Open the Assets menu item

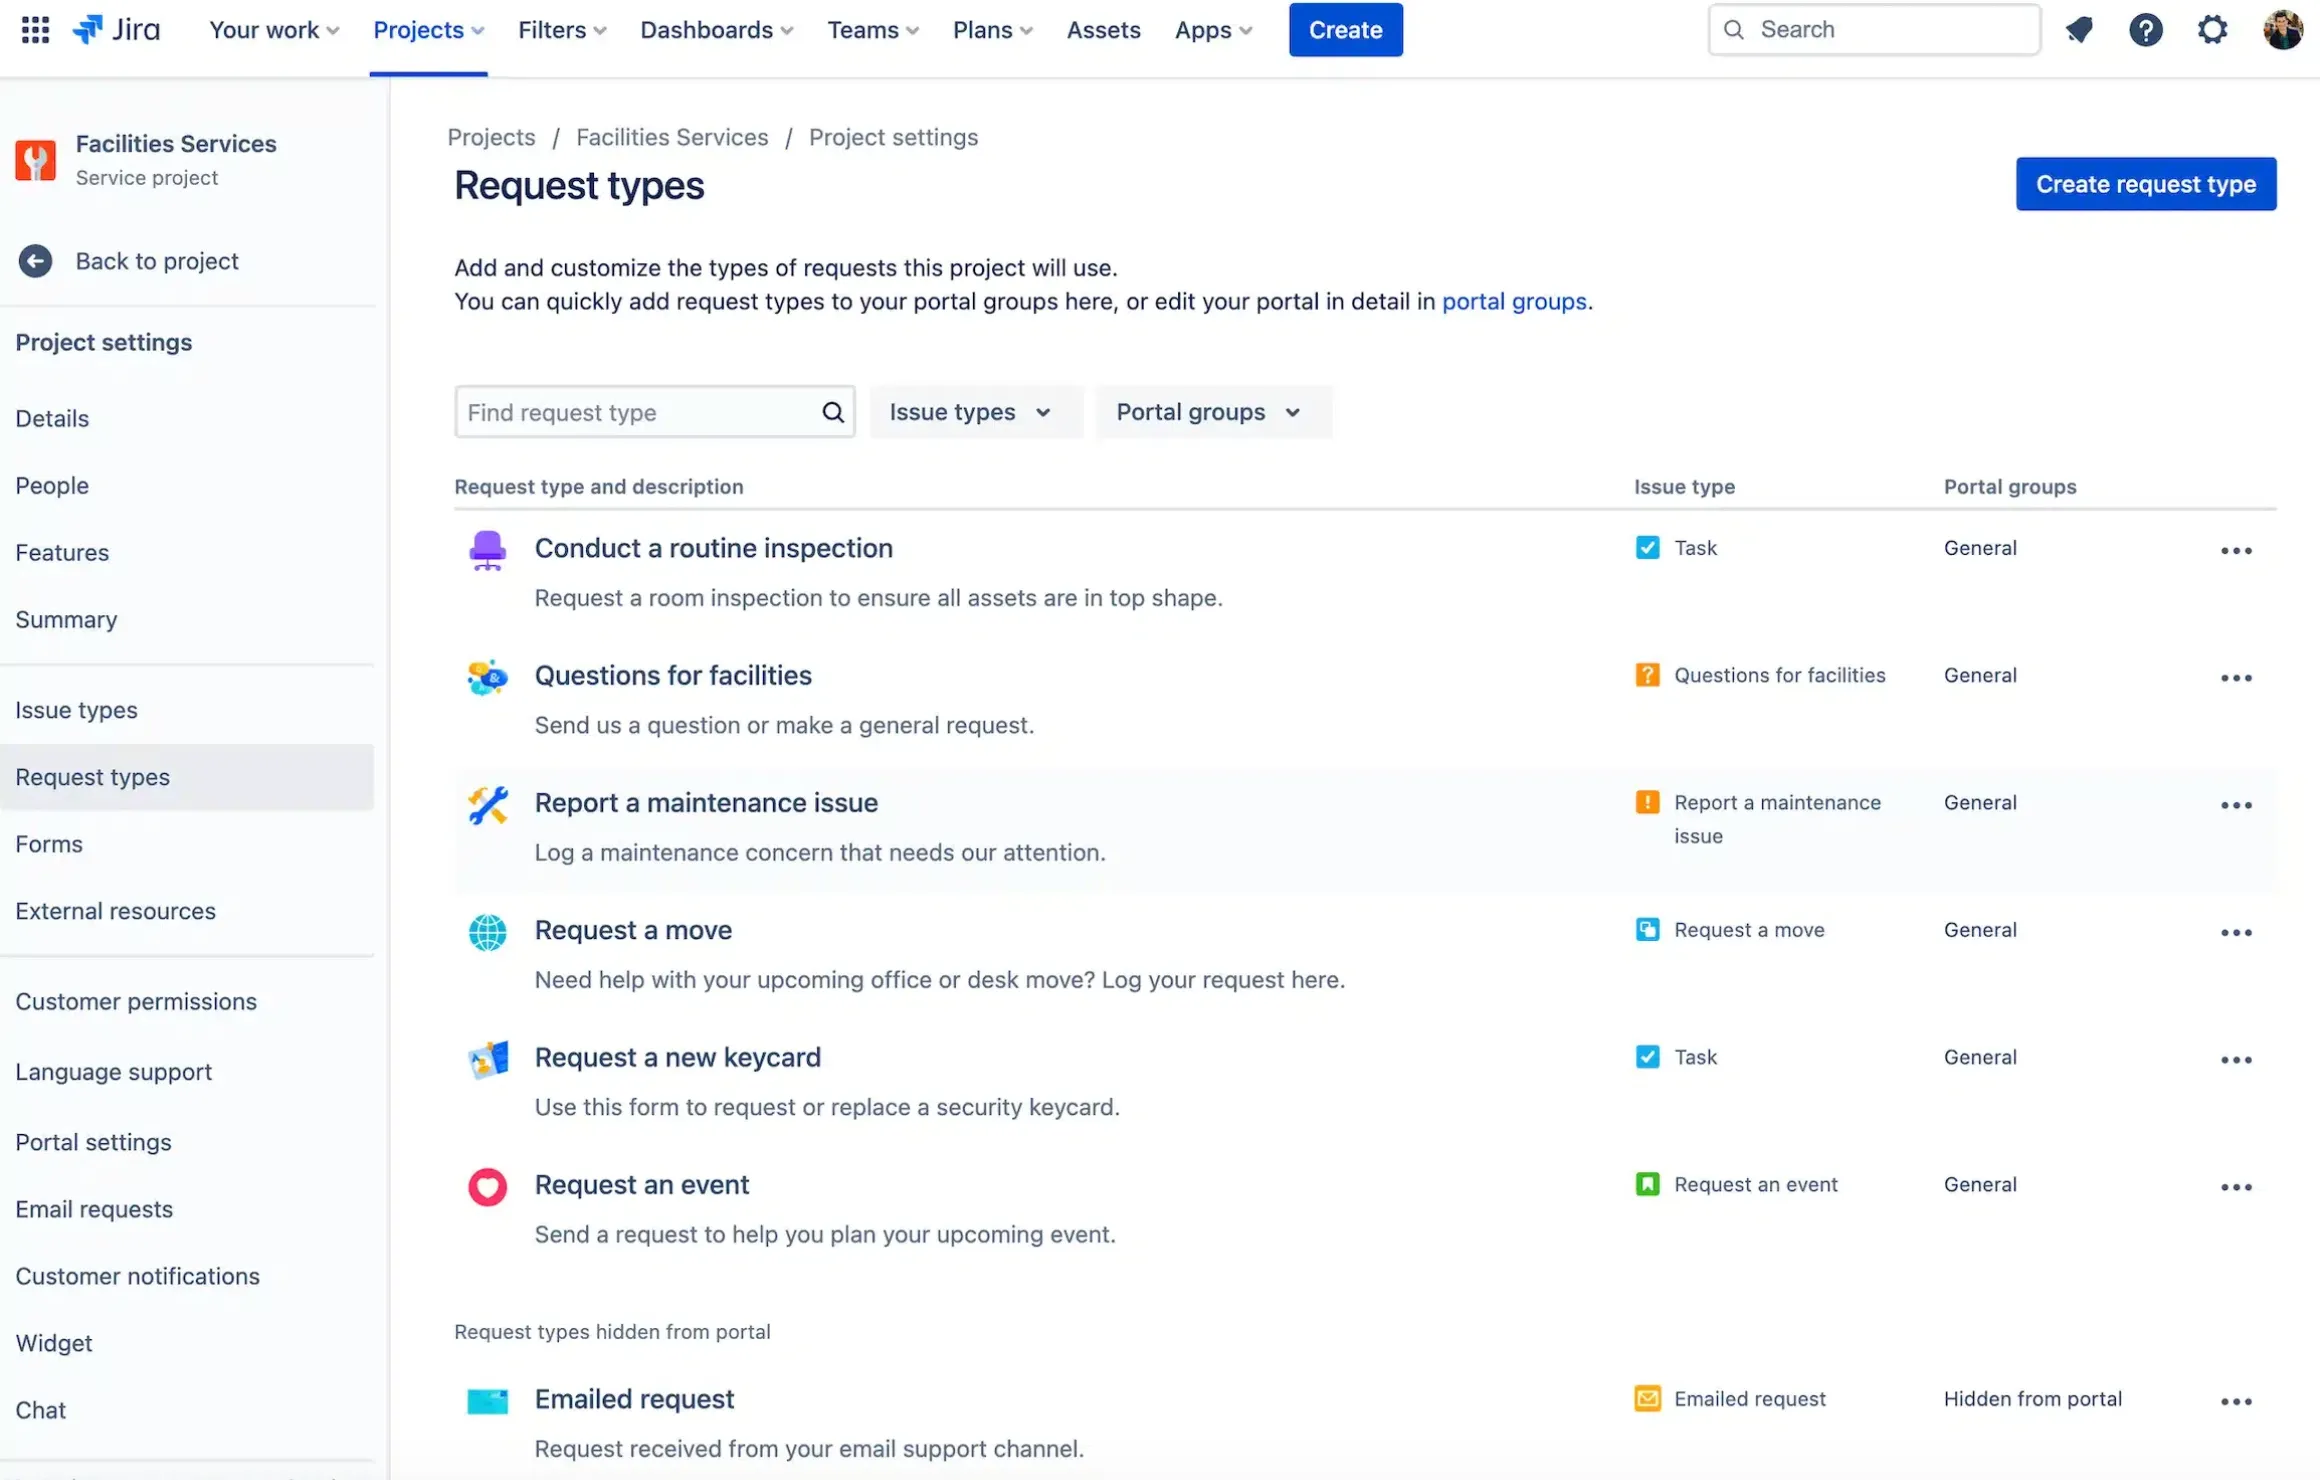pyautogui.click(x=1103, y=30)
